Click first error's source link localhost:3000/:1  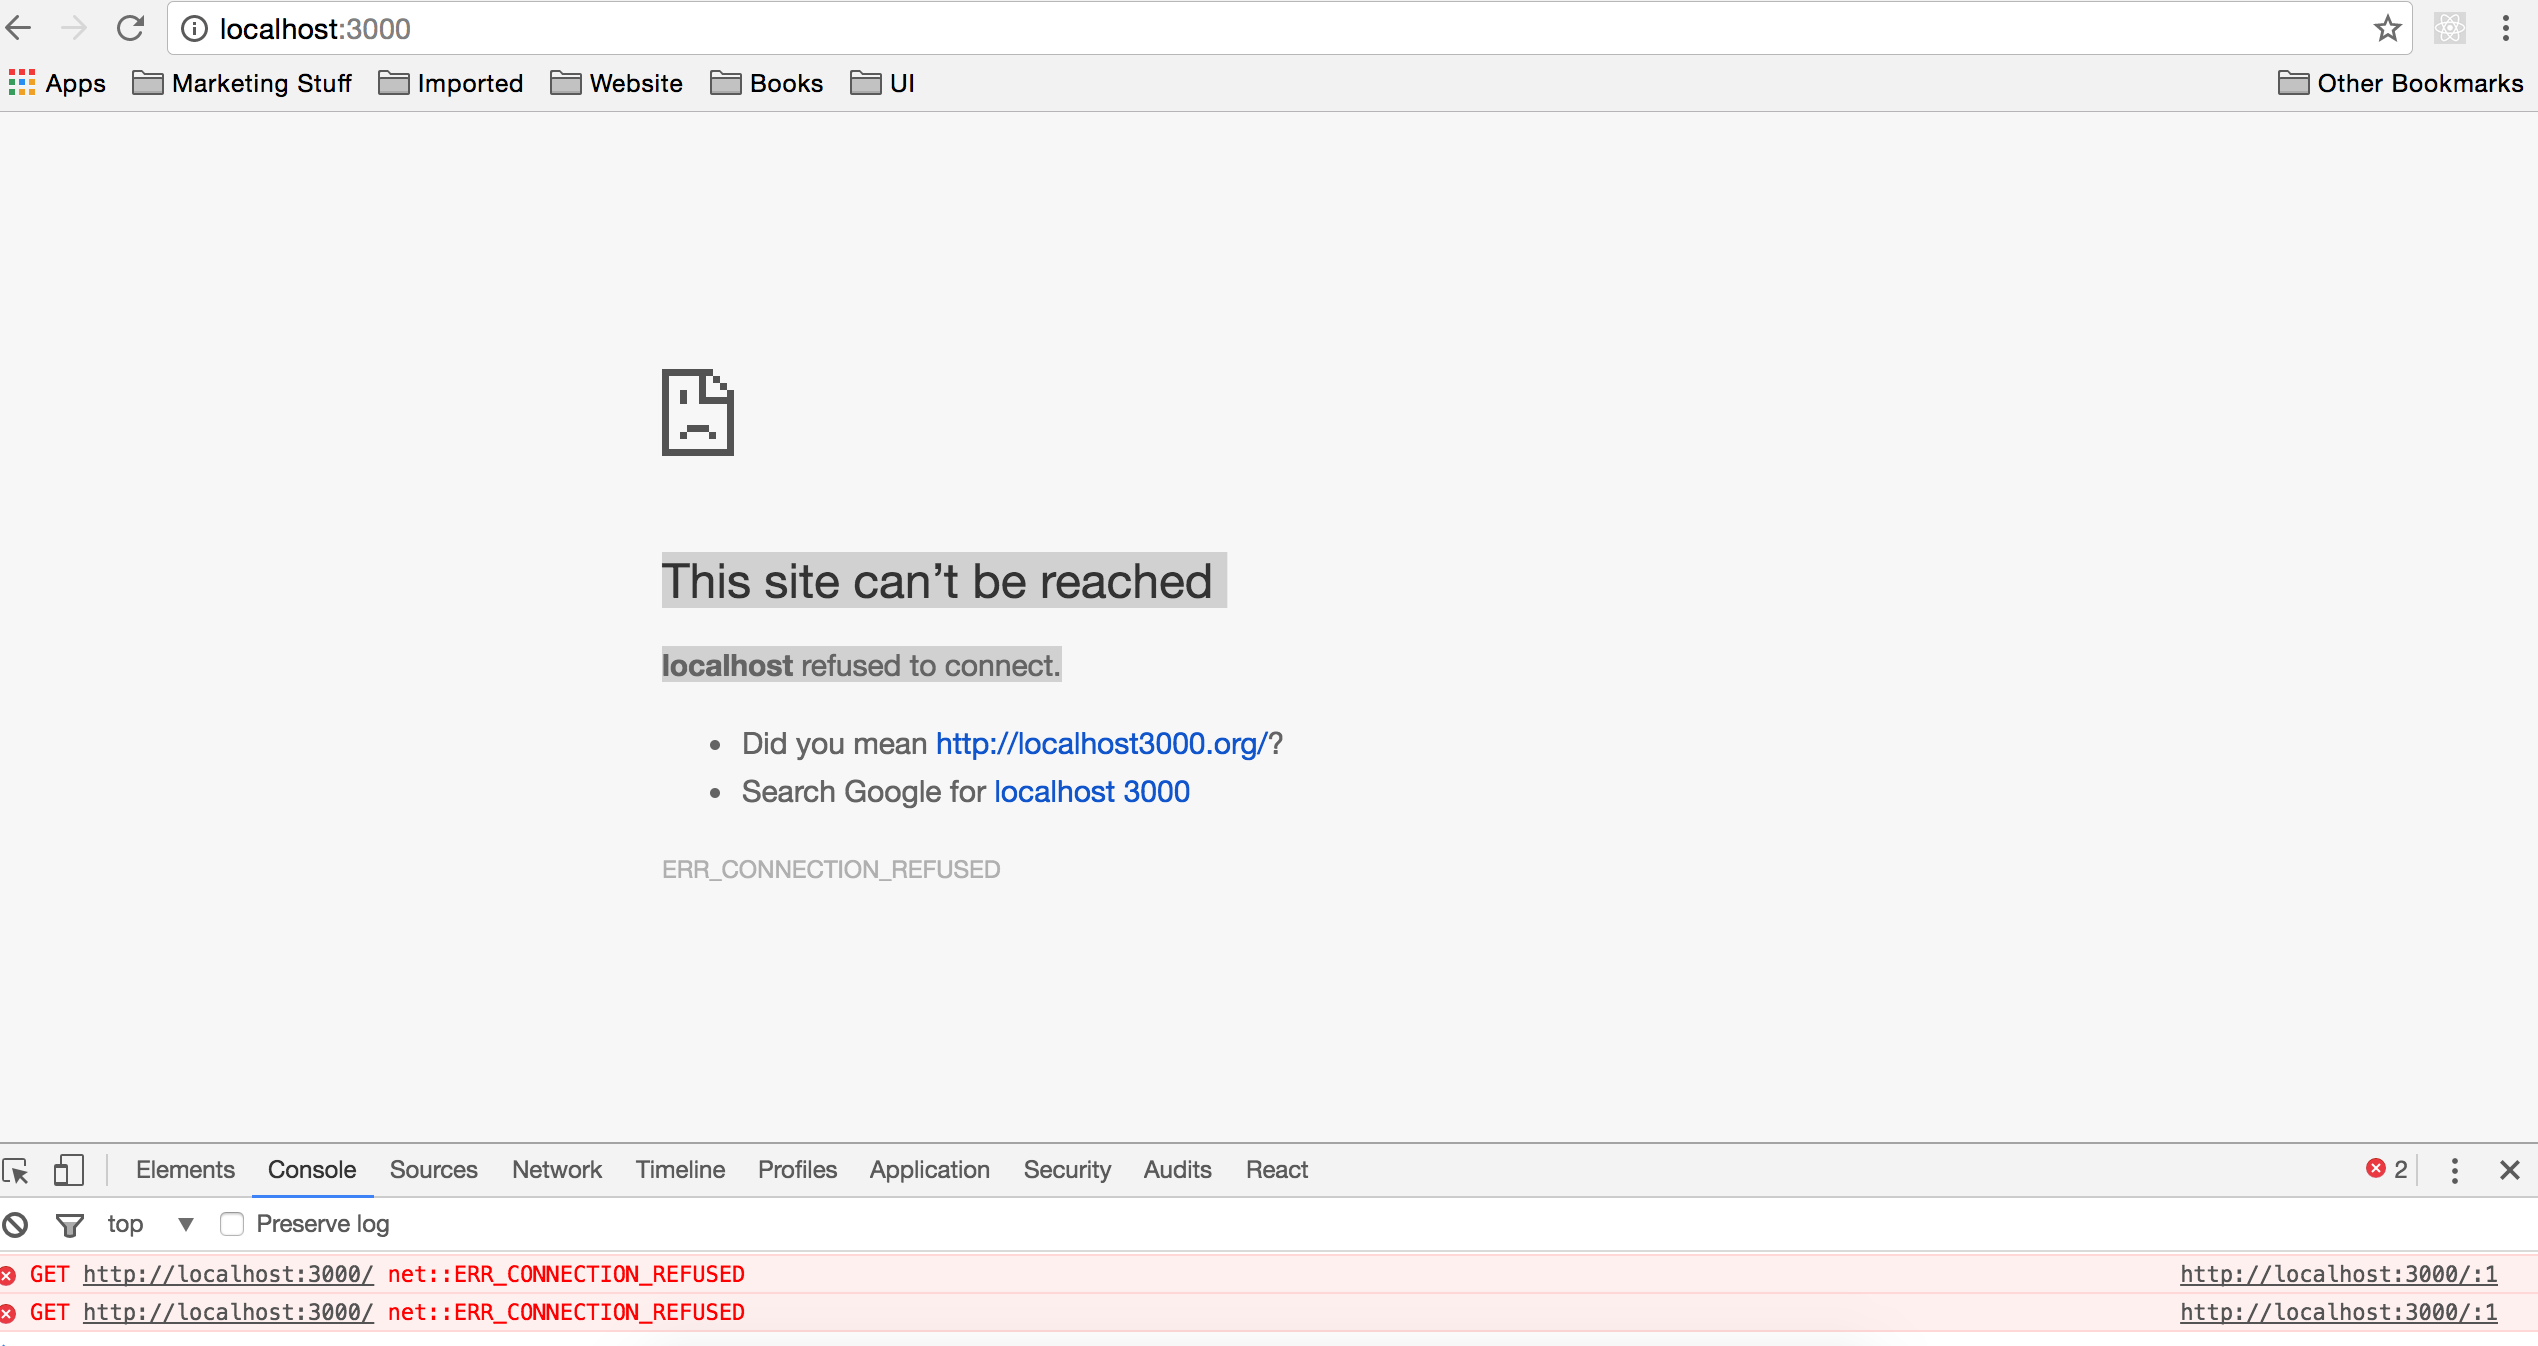click(x=2338, y=1274)
